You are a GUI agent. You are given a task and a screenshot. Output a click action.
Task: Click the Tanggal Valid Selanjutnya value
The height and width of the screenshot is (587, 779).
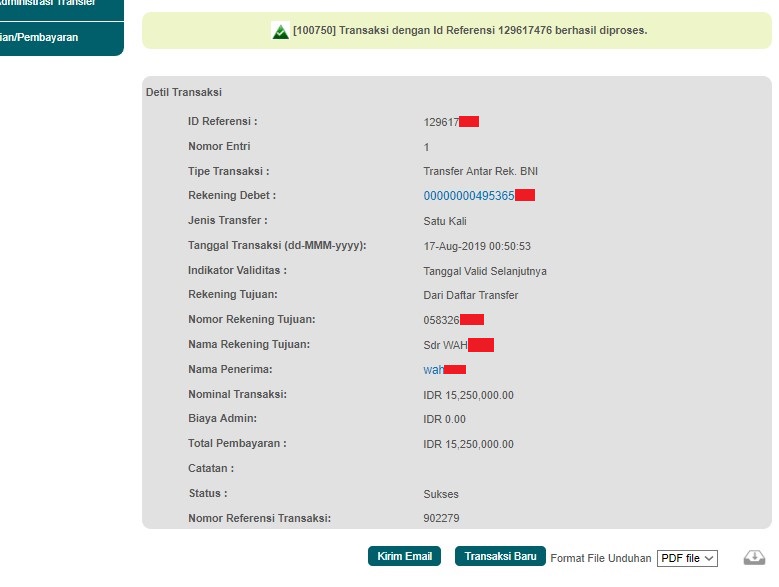click(x=485, y=271)
